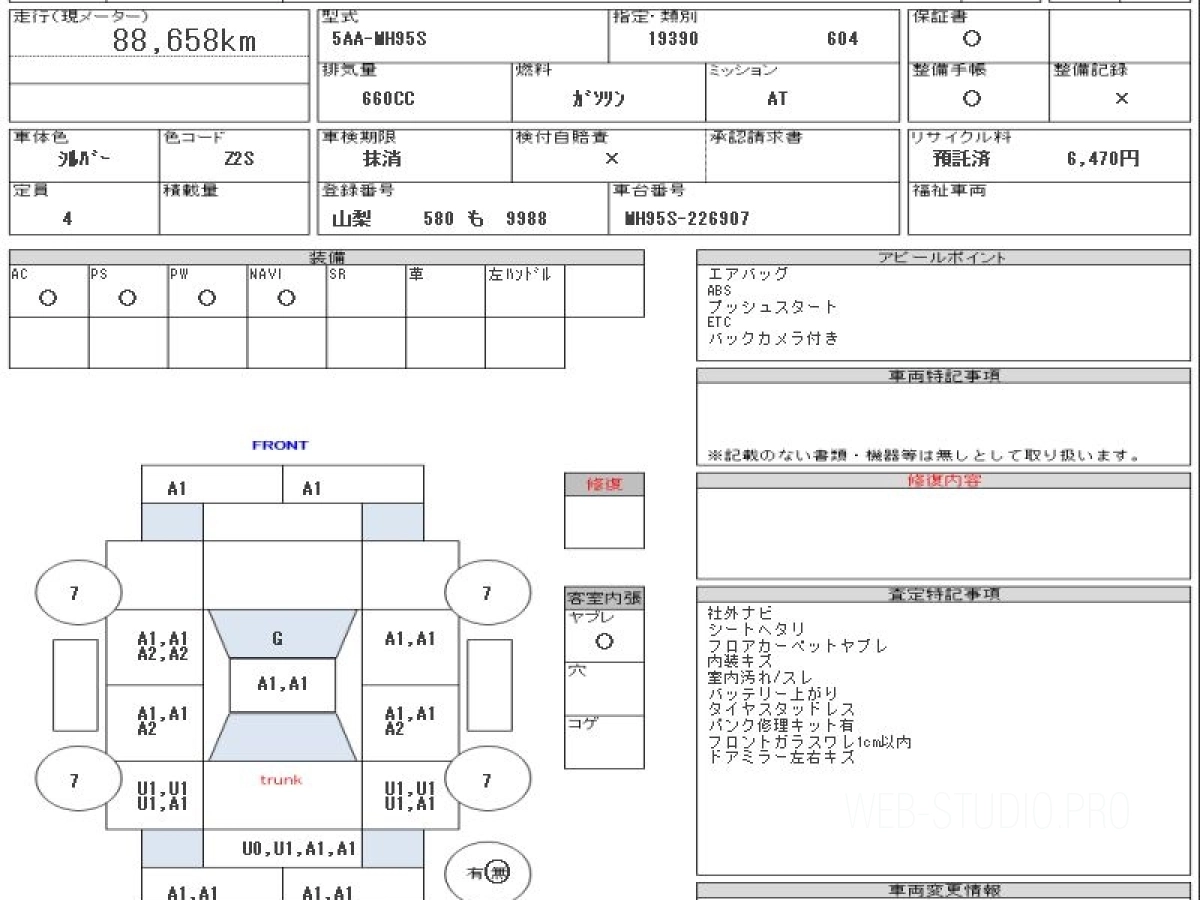Click the note starting ※記載のない書類
1200x900 pixels.
click(924, 455)
